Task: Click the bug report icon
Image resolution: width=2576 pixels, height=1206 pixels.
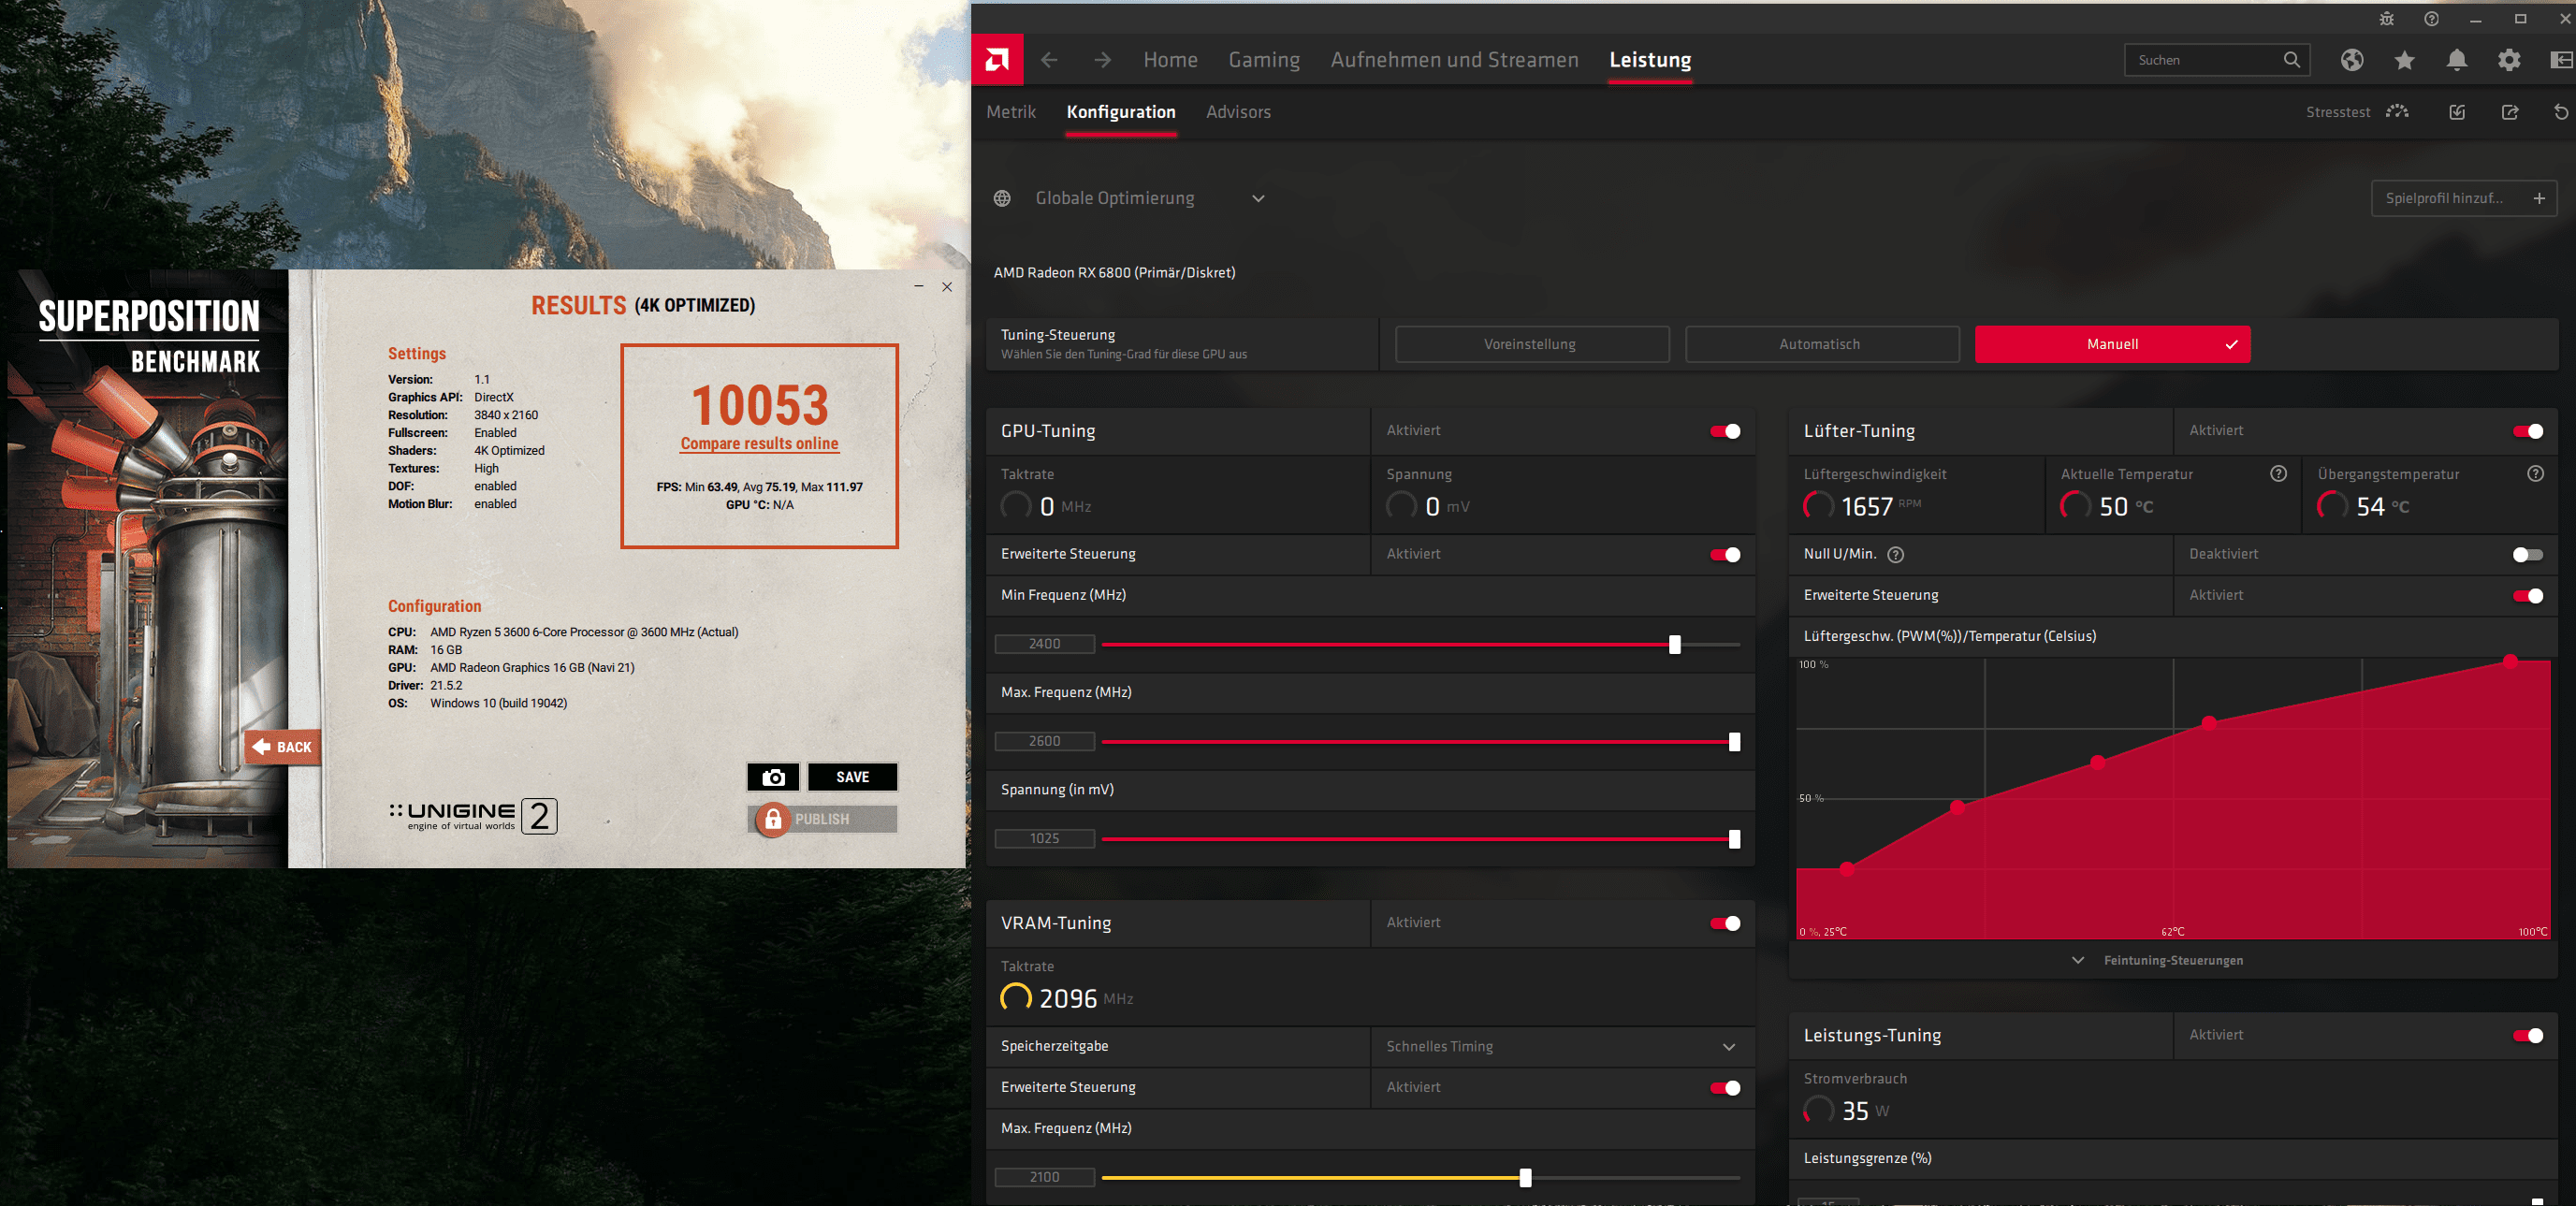Action: pos(2386,19)
